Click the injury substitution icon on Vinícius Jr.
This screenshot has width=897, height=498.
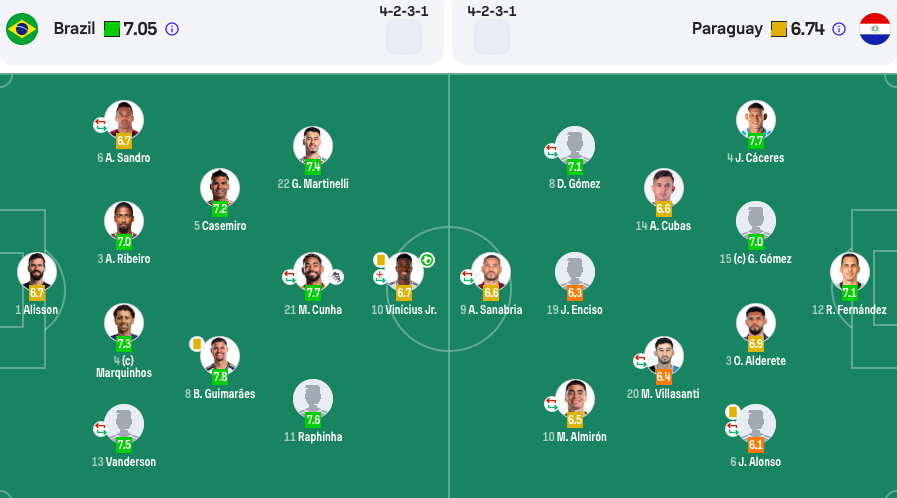click(x=380, y=277)
